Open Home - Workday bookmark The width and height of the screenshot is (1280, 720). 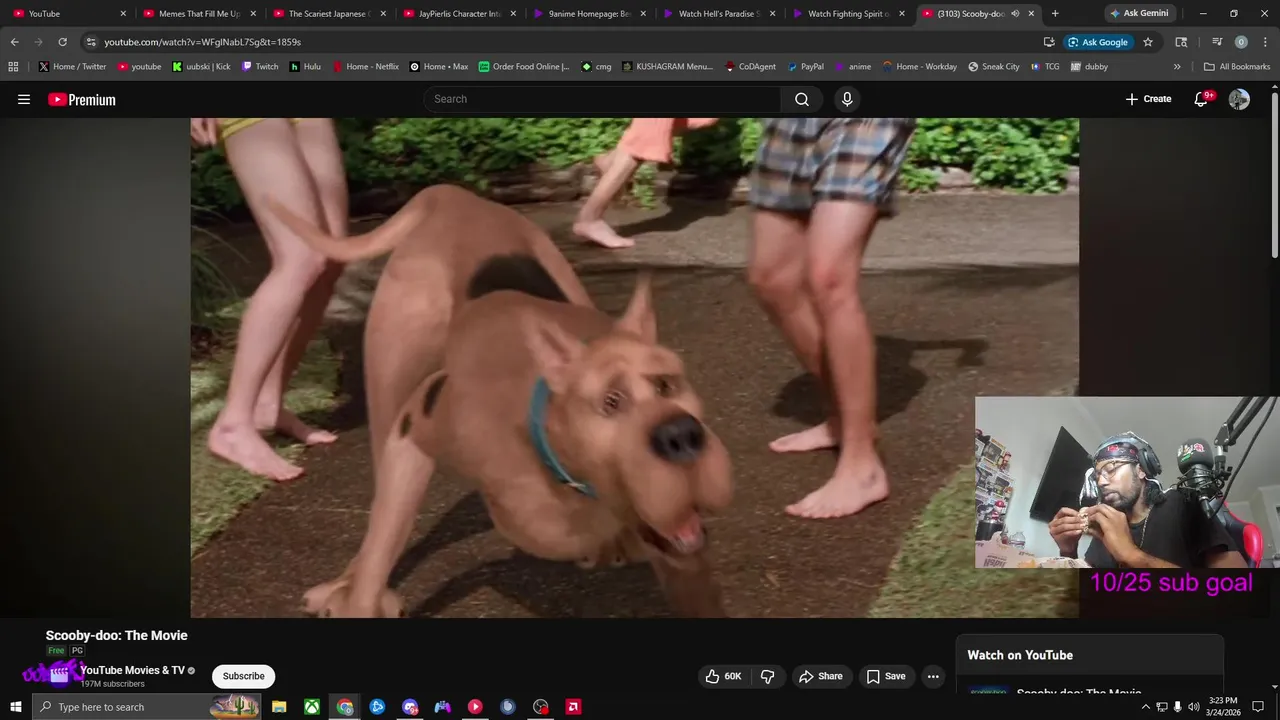pyautogui.click(x=919, y=67)
